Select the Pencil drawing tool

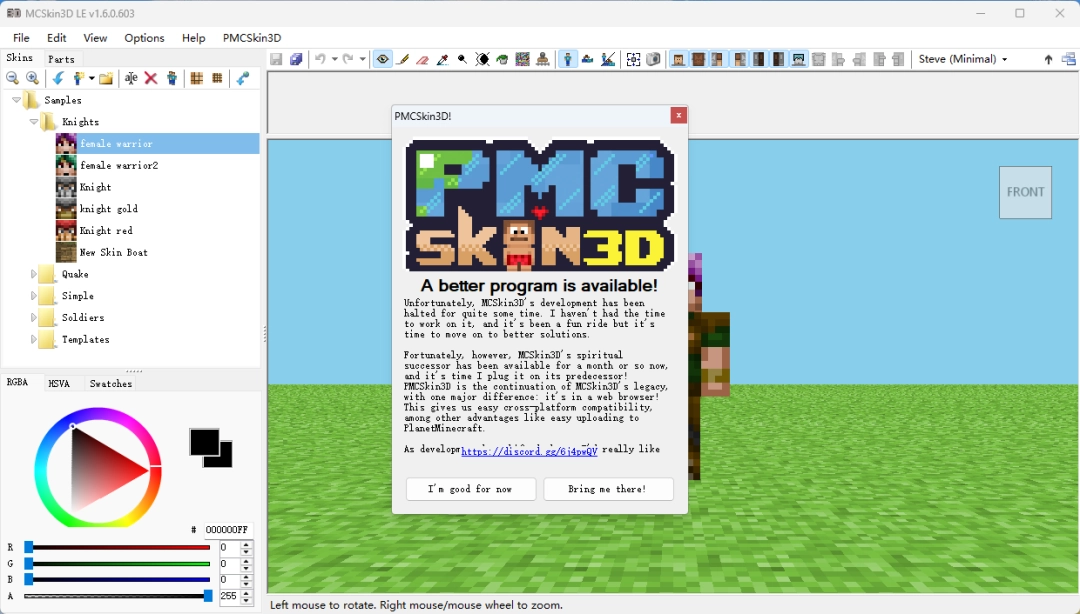402,59
